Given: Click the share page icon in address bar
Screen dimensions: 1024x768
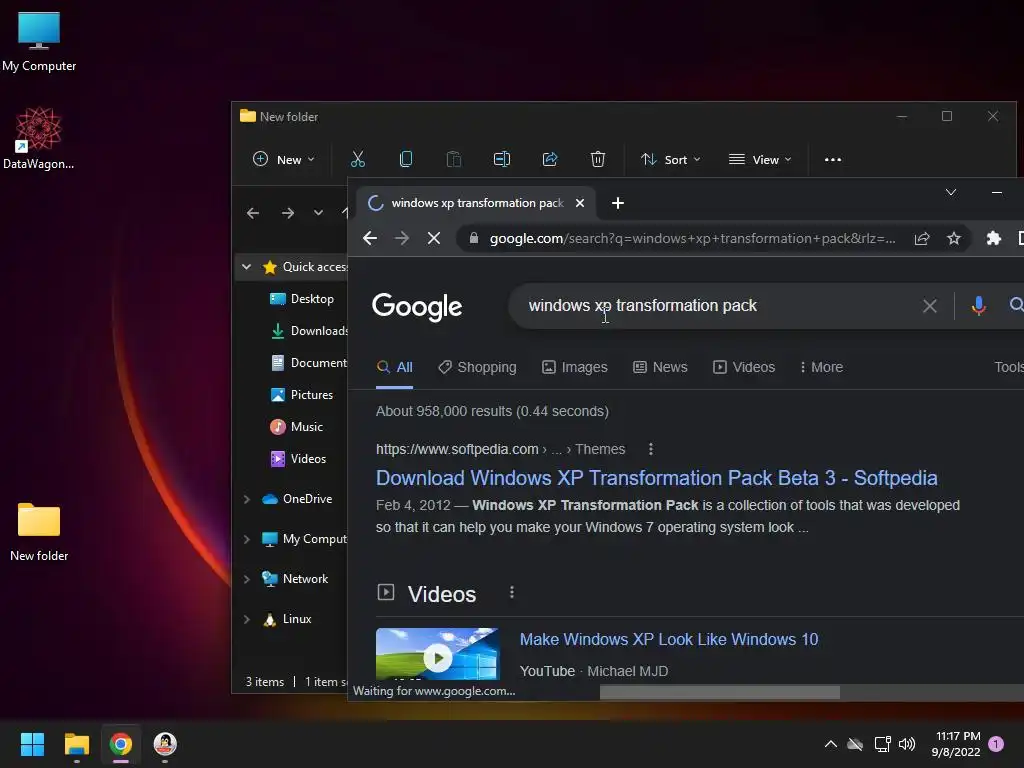Looking at the screenshot, I should click(x=921, y=238).
